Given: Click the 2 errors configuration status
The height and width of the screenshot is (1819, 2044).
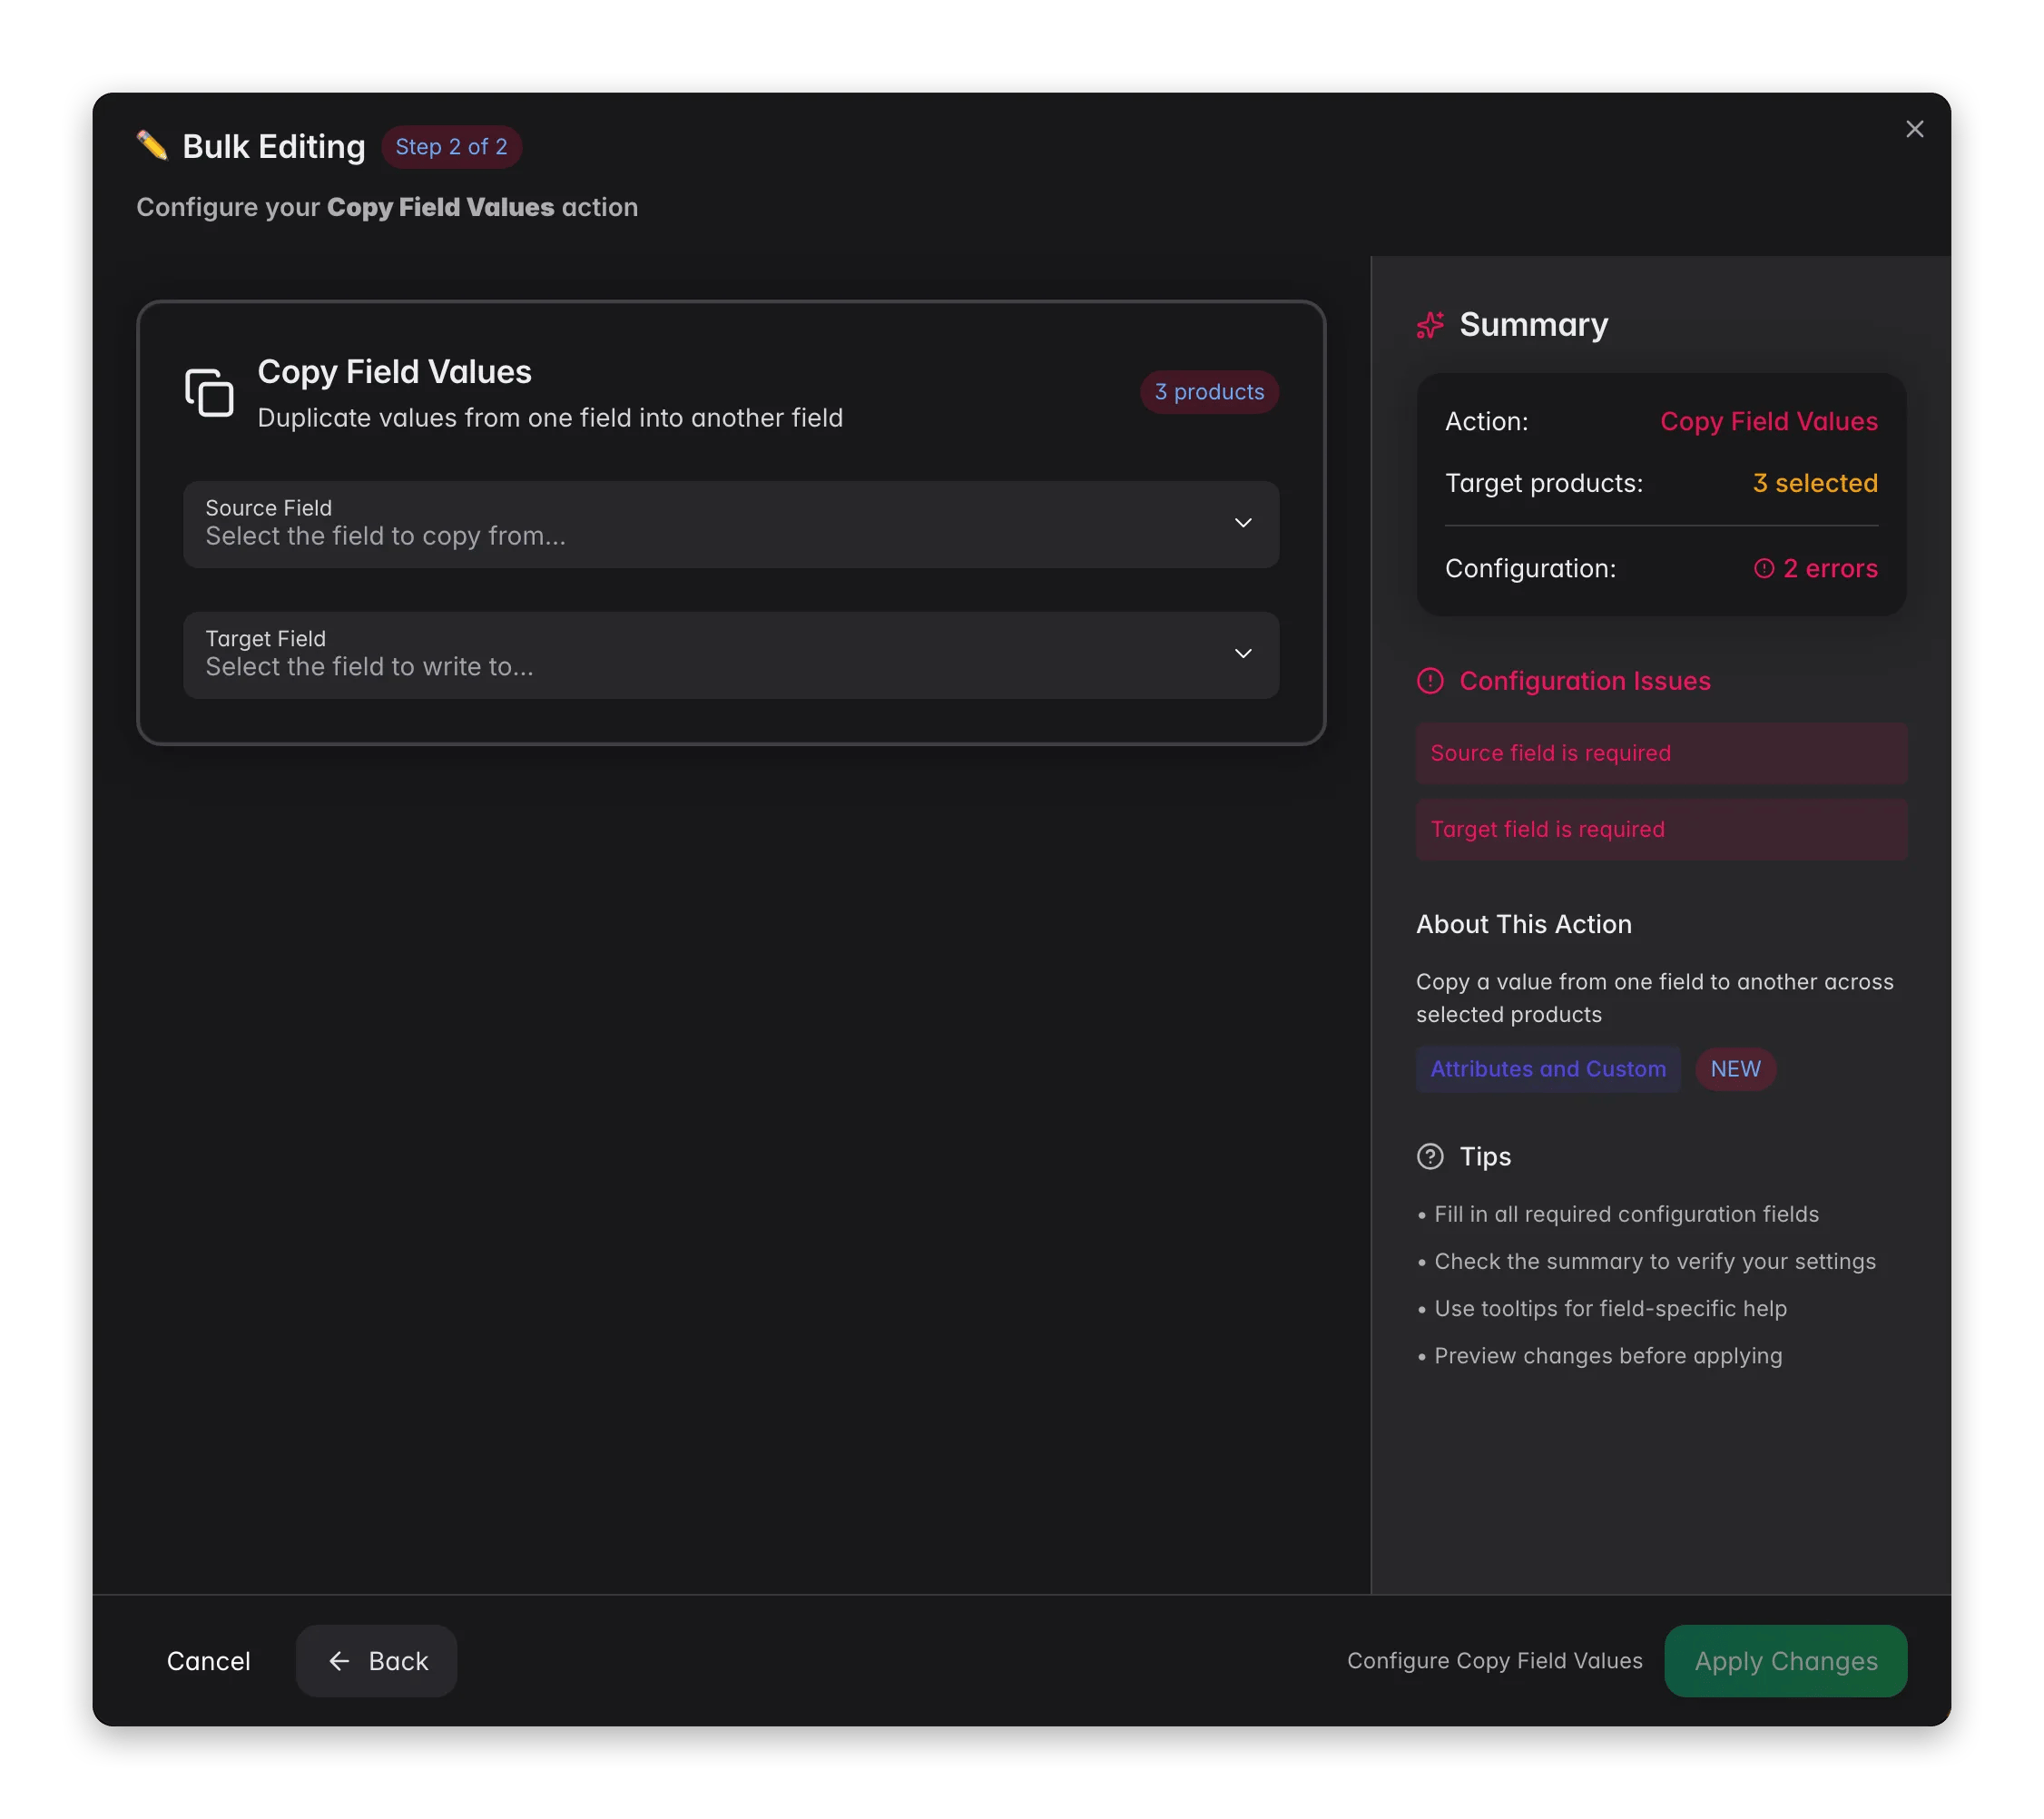Looking at the screenshot, I should (x=1816, y=568).
